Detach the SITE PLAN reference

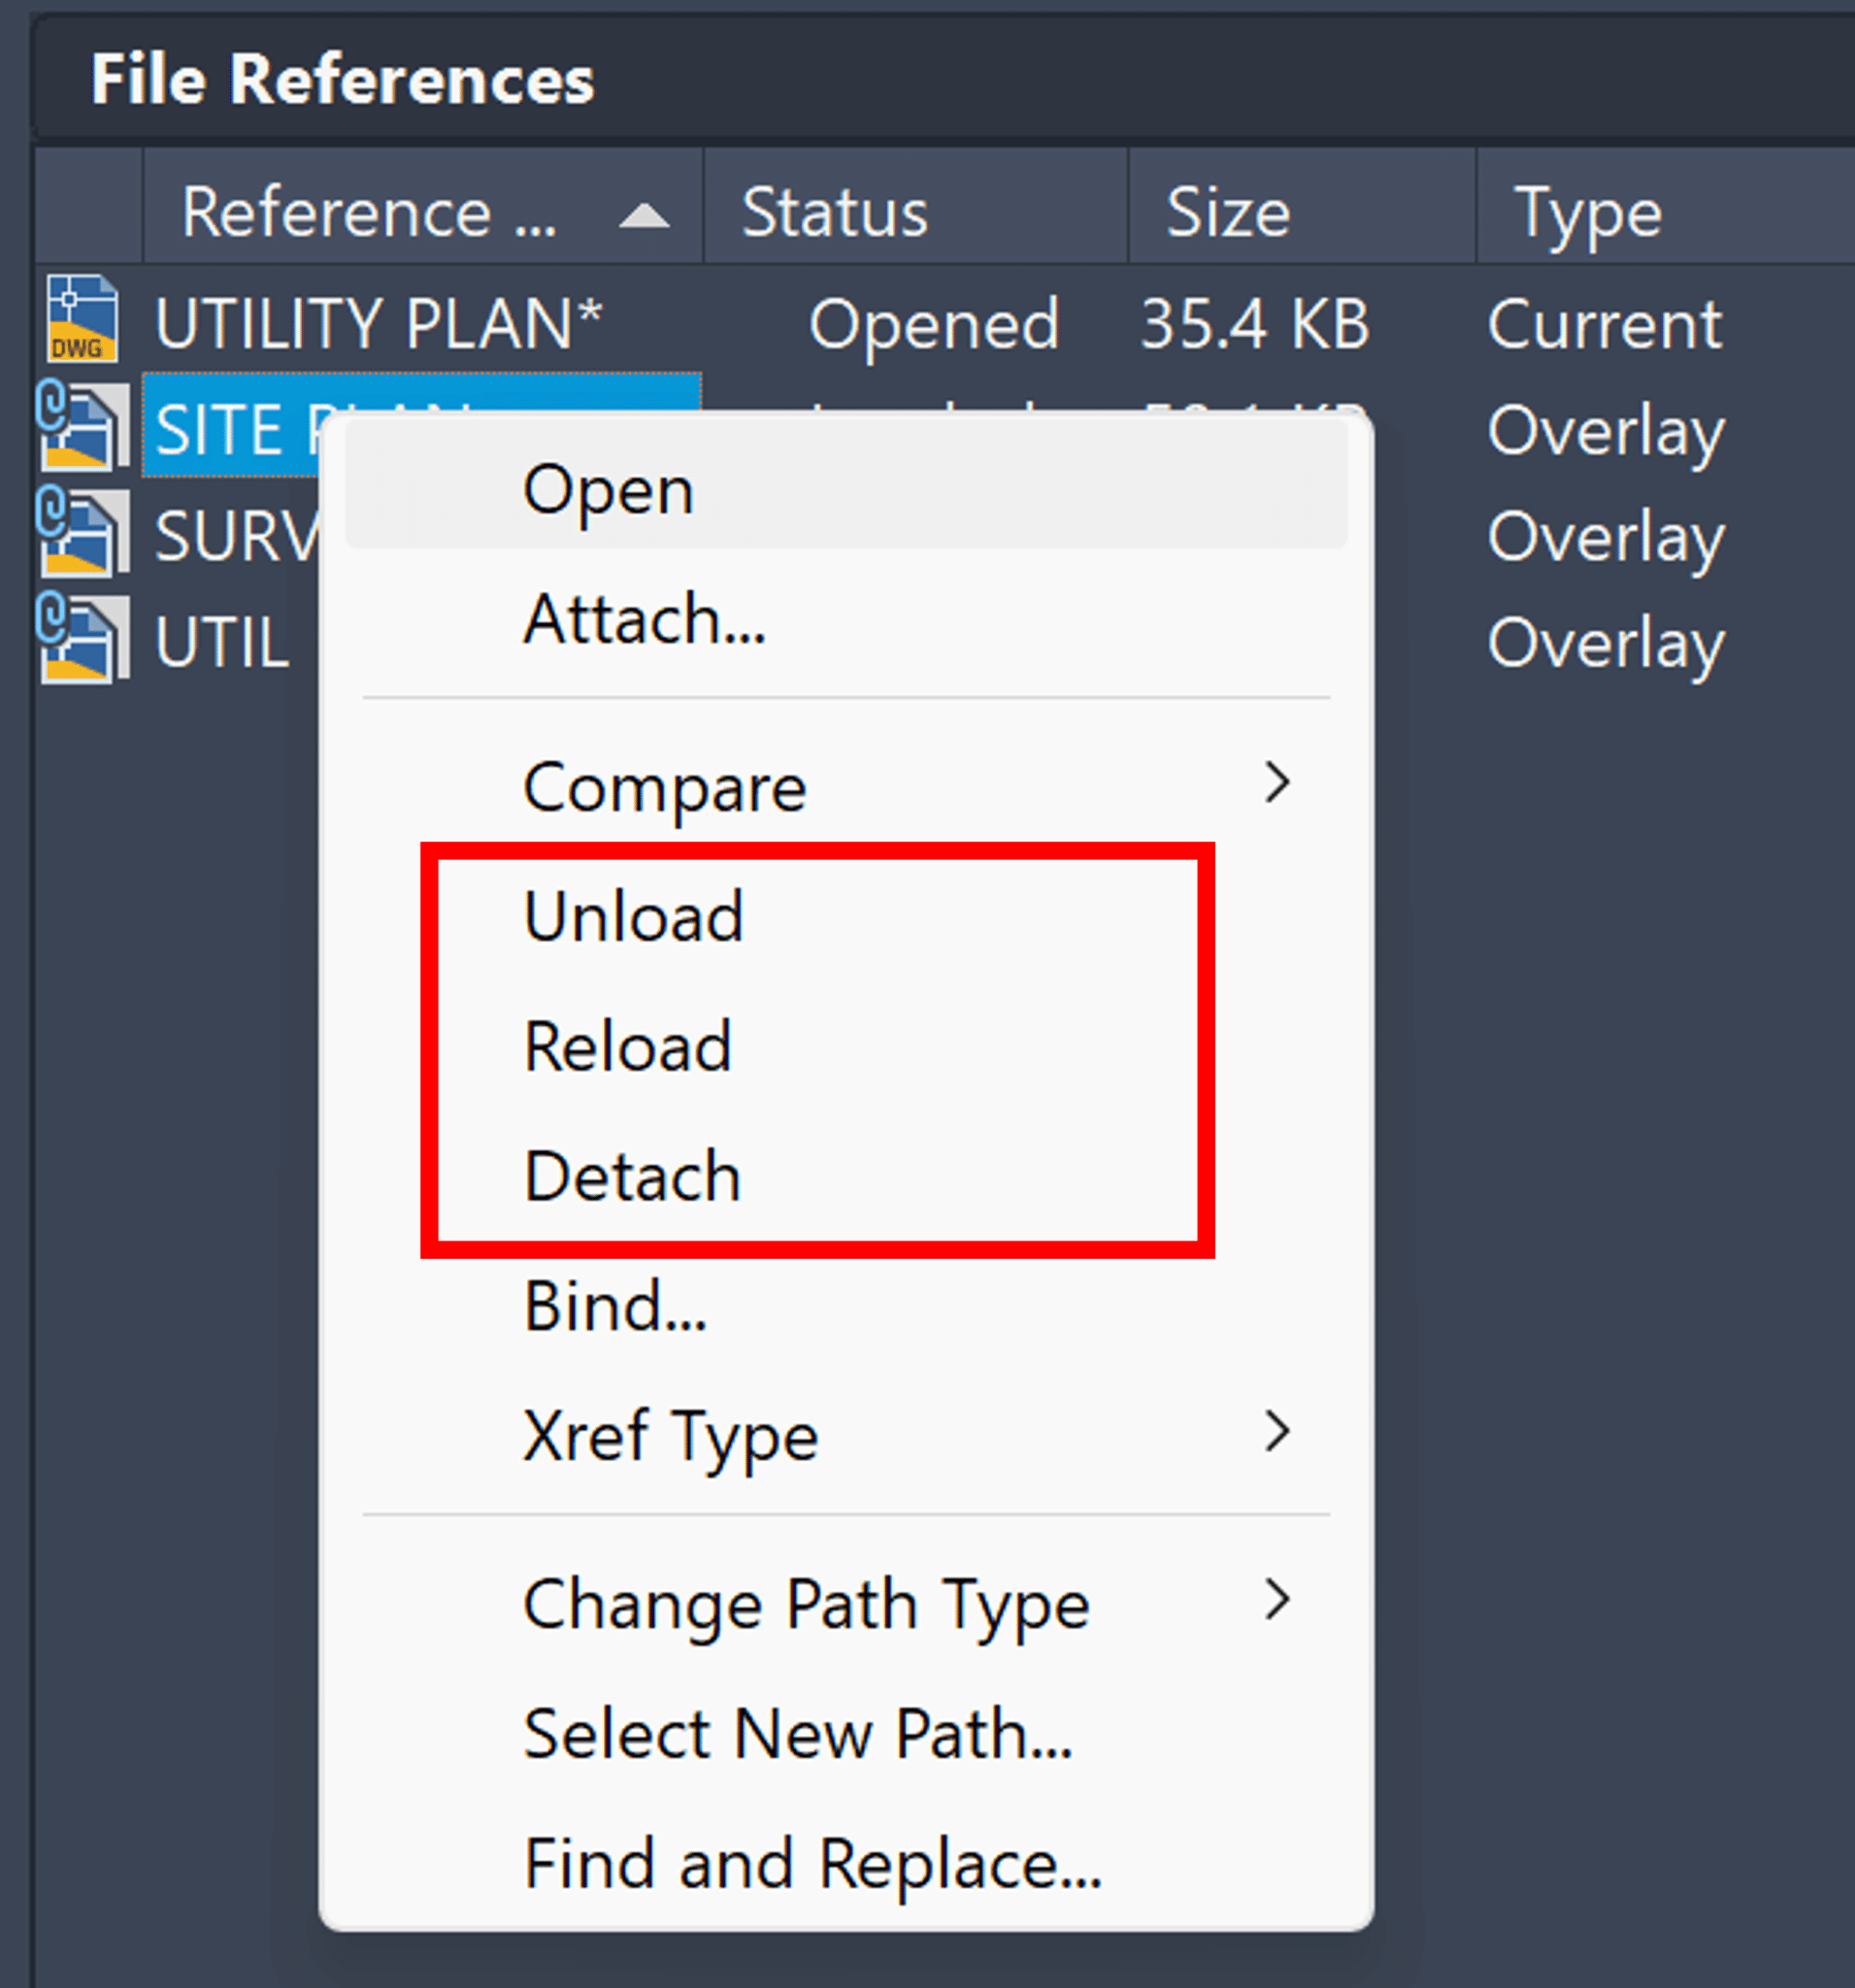631,1176
